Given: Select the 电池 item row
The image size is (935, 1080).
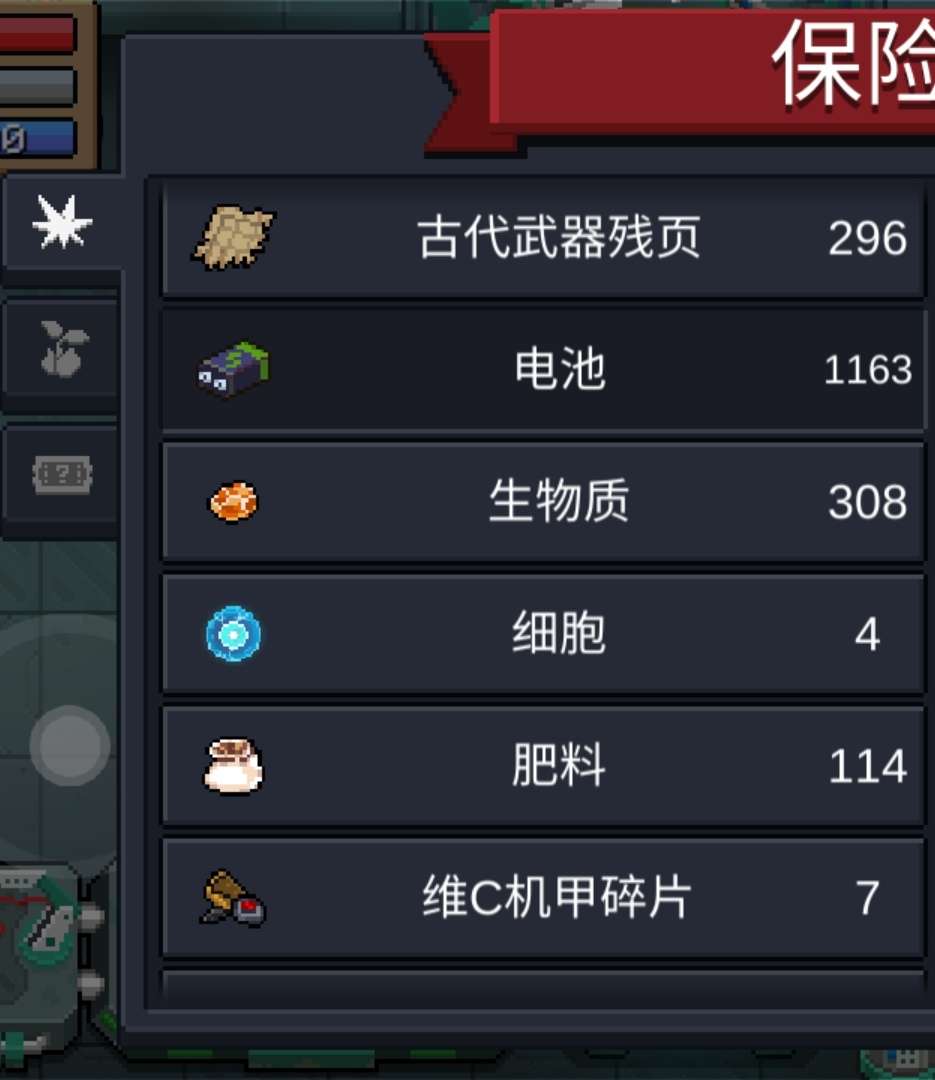Looking at the screenshot, I should 543,369.
